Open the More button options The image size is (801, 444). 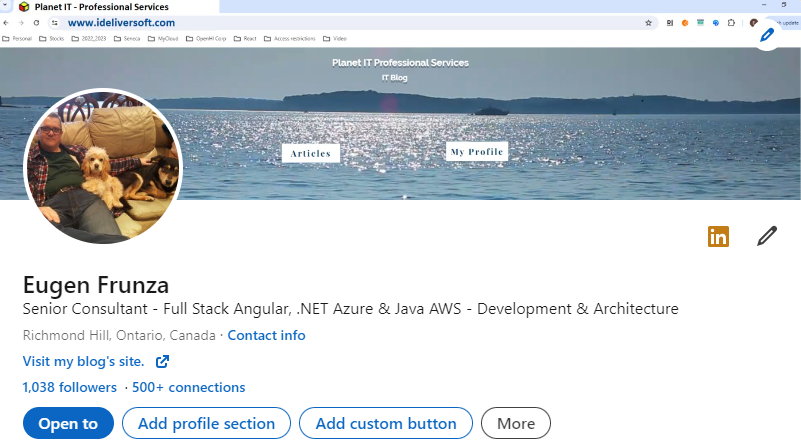pyautogui.click(x=516, y=424)
